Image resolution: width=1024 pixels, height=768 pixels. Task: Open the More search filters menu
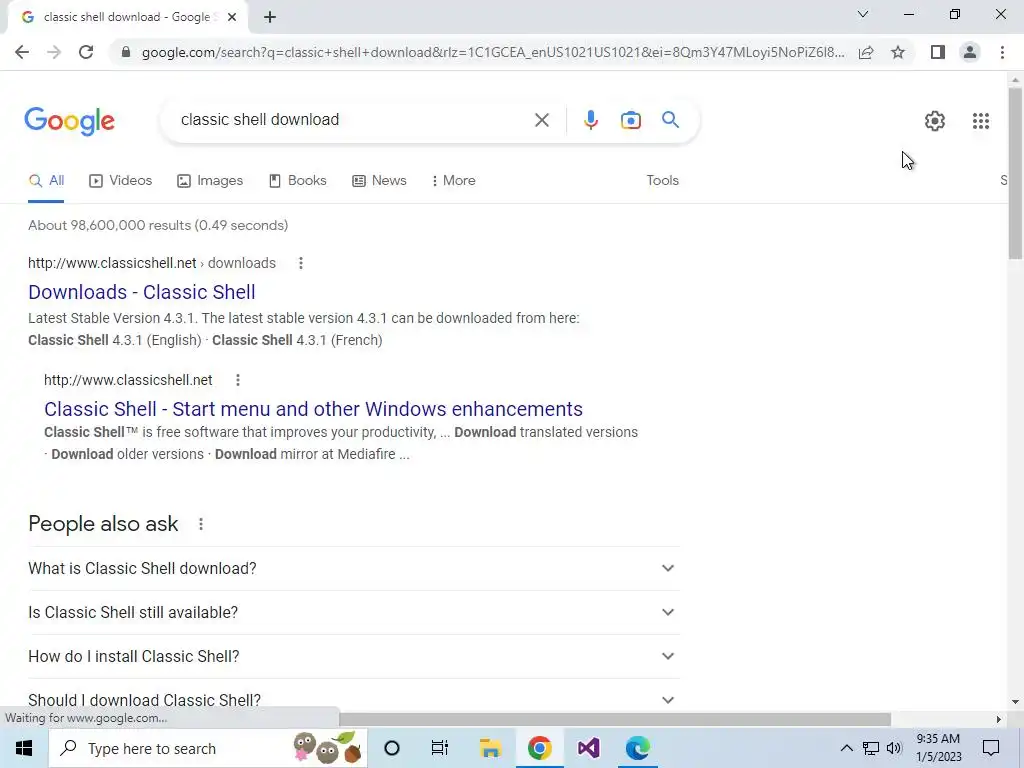click(454, 181)
